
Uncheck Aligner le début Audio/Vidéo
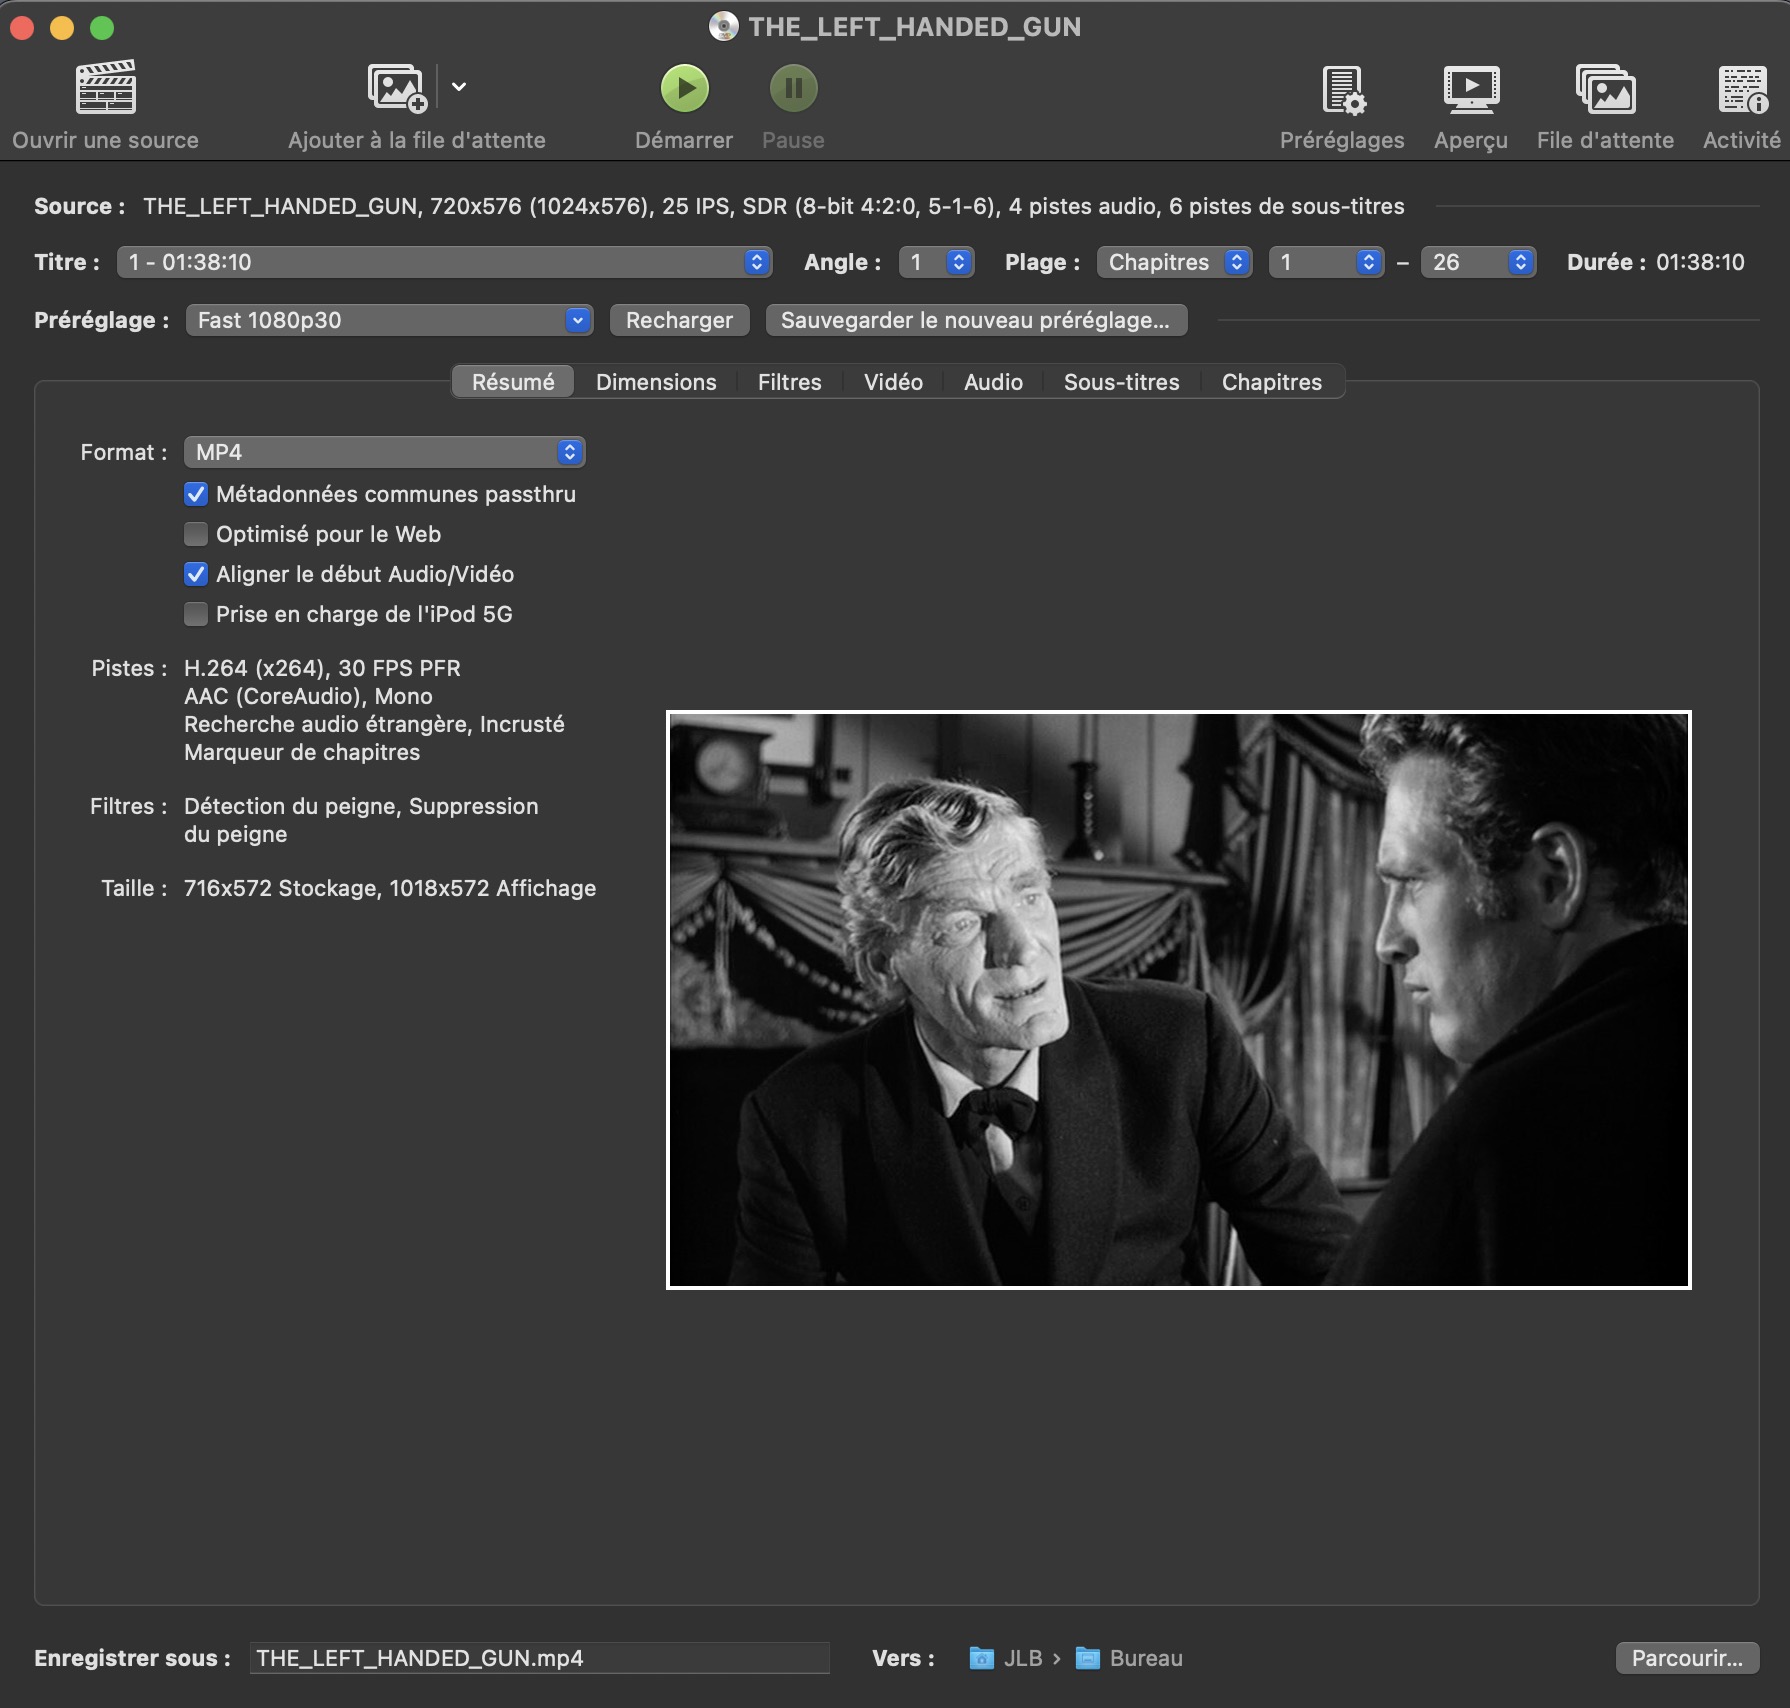(196, 574)
